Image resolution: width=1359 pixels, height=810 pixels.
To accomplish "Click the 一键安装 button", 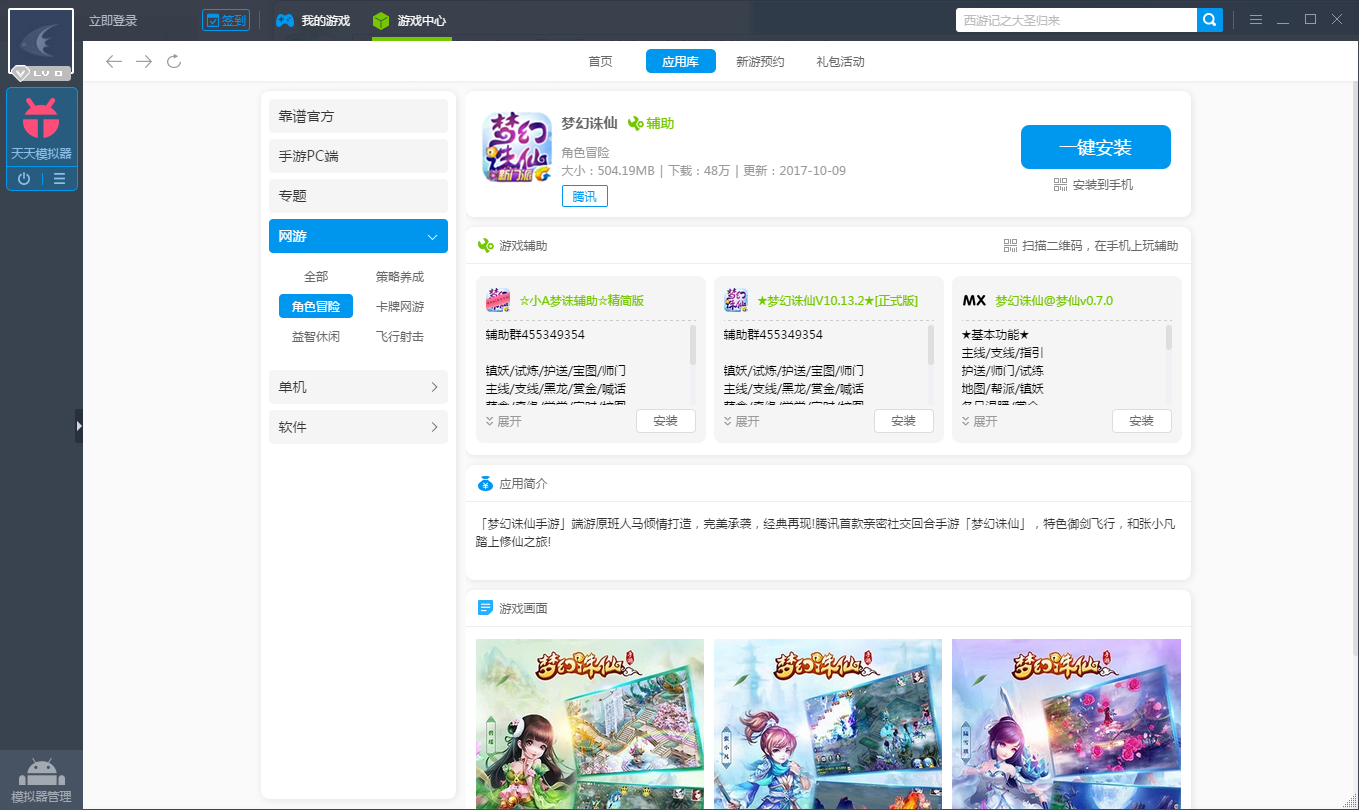I will pos(1096,147).
